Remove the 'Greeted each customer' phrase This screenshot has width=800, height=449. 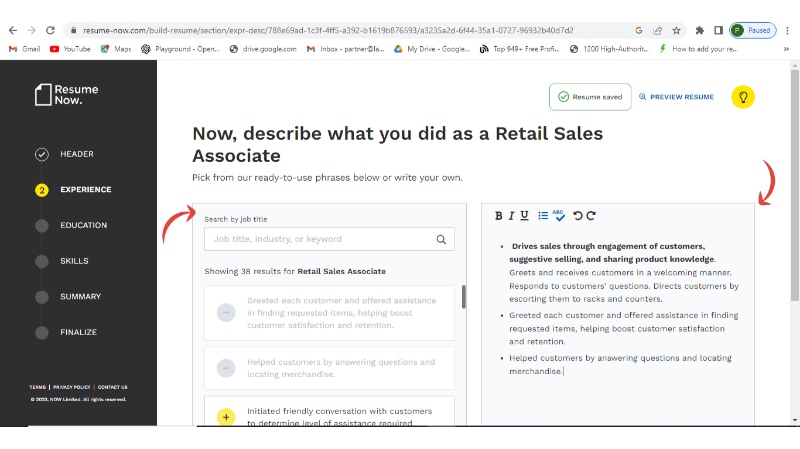226,313
